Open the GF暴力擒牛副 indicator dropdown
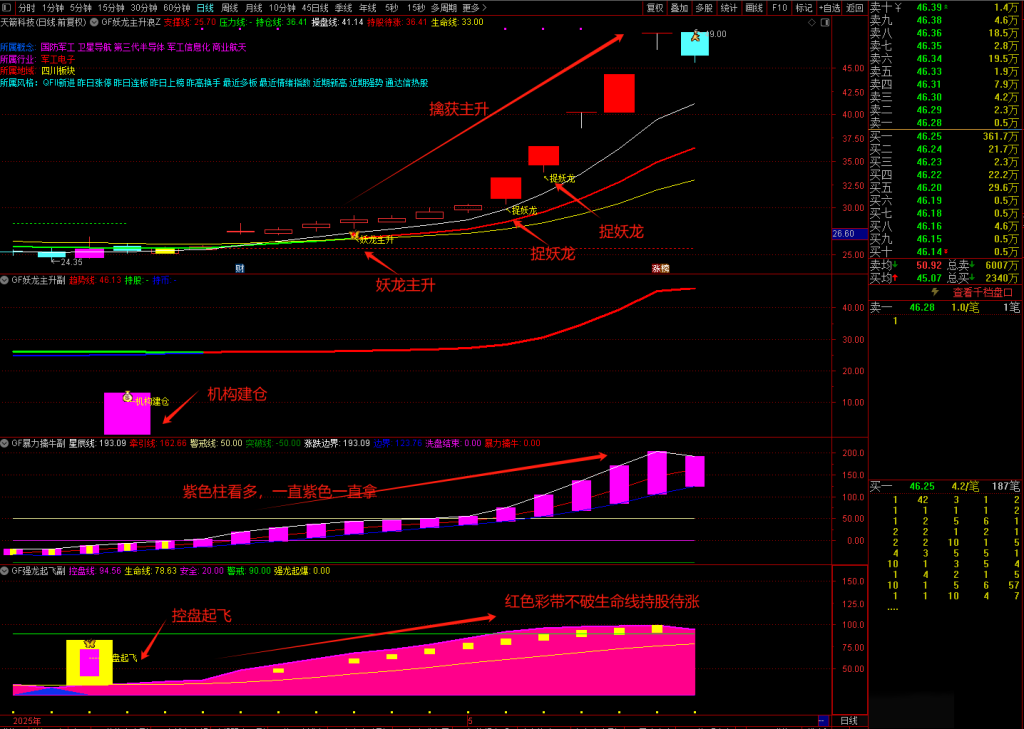1024x729 pixels. 5,443
